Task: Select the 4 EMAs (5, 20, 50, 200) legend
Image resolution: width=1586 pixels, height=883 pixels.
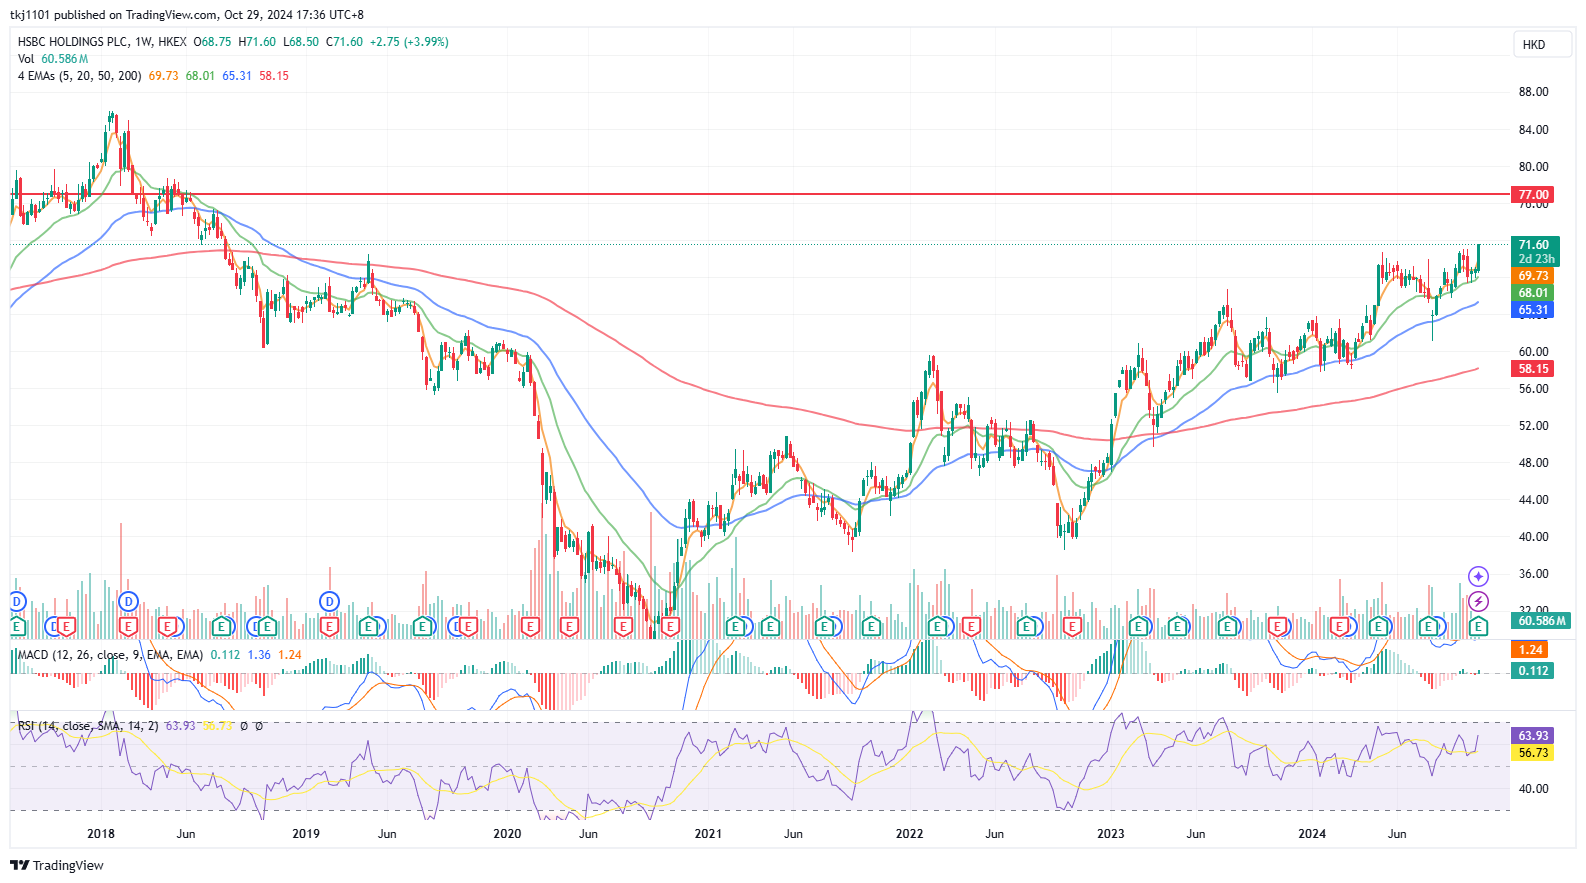Action: (x=79, y=76)
